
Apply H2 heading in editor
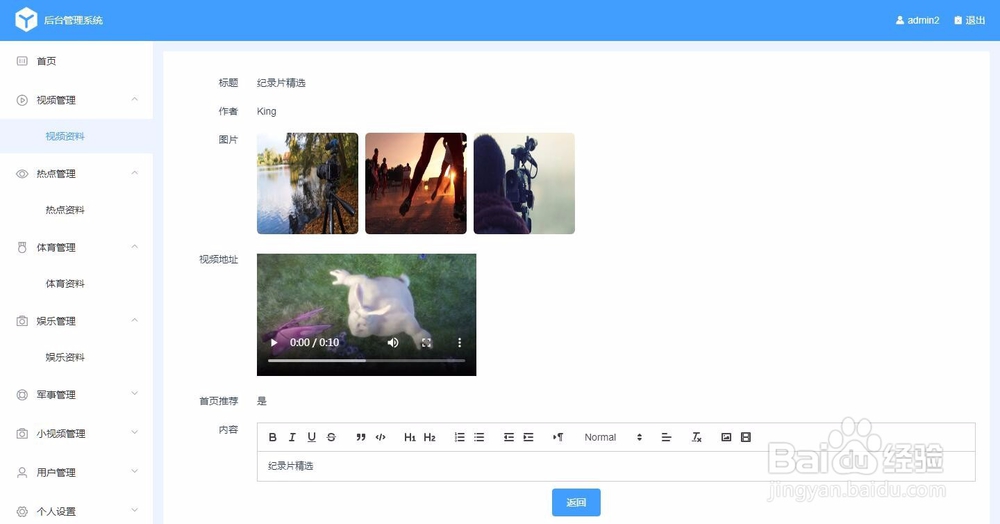pyautogui.click(x=429, y=437)
